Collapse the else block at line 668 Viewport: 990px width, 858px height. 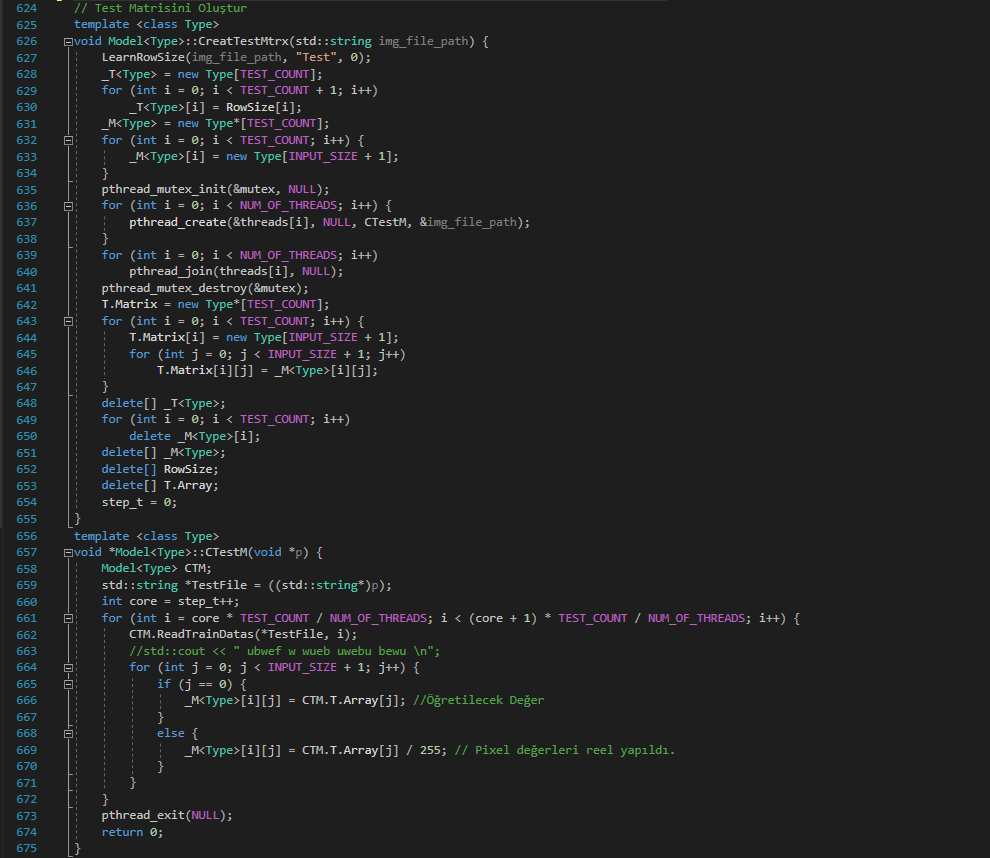(68, 733)
